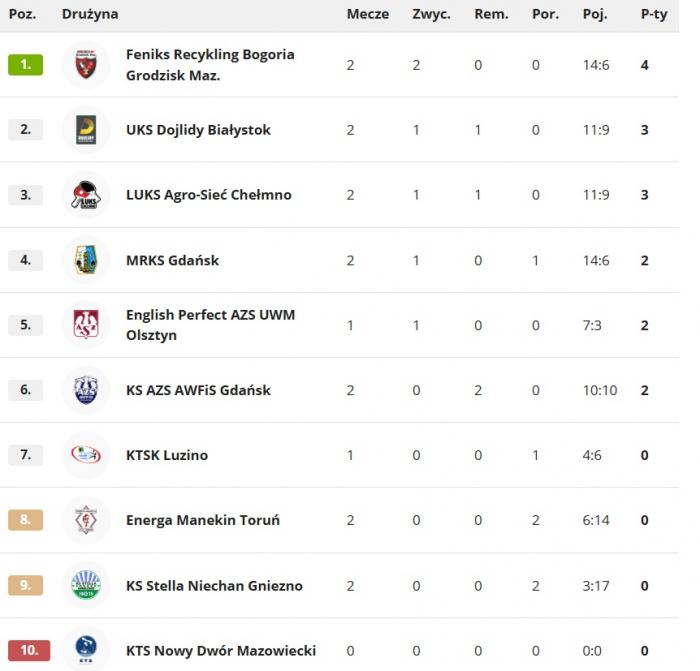Click the red position 10 badge

pyautogui.click(x=29, y=651)
